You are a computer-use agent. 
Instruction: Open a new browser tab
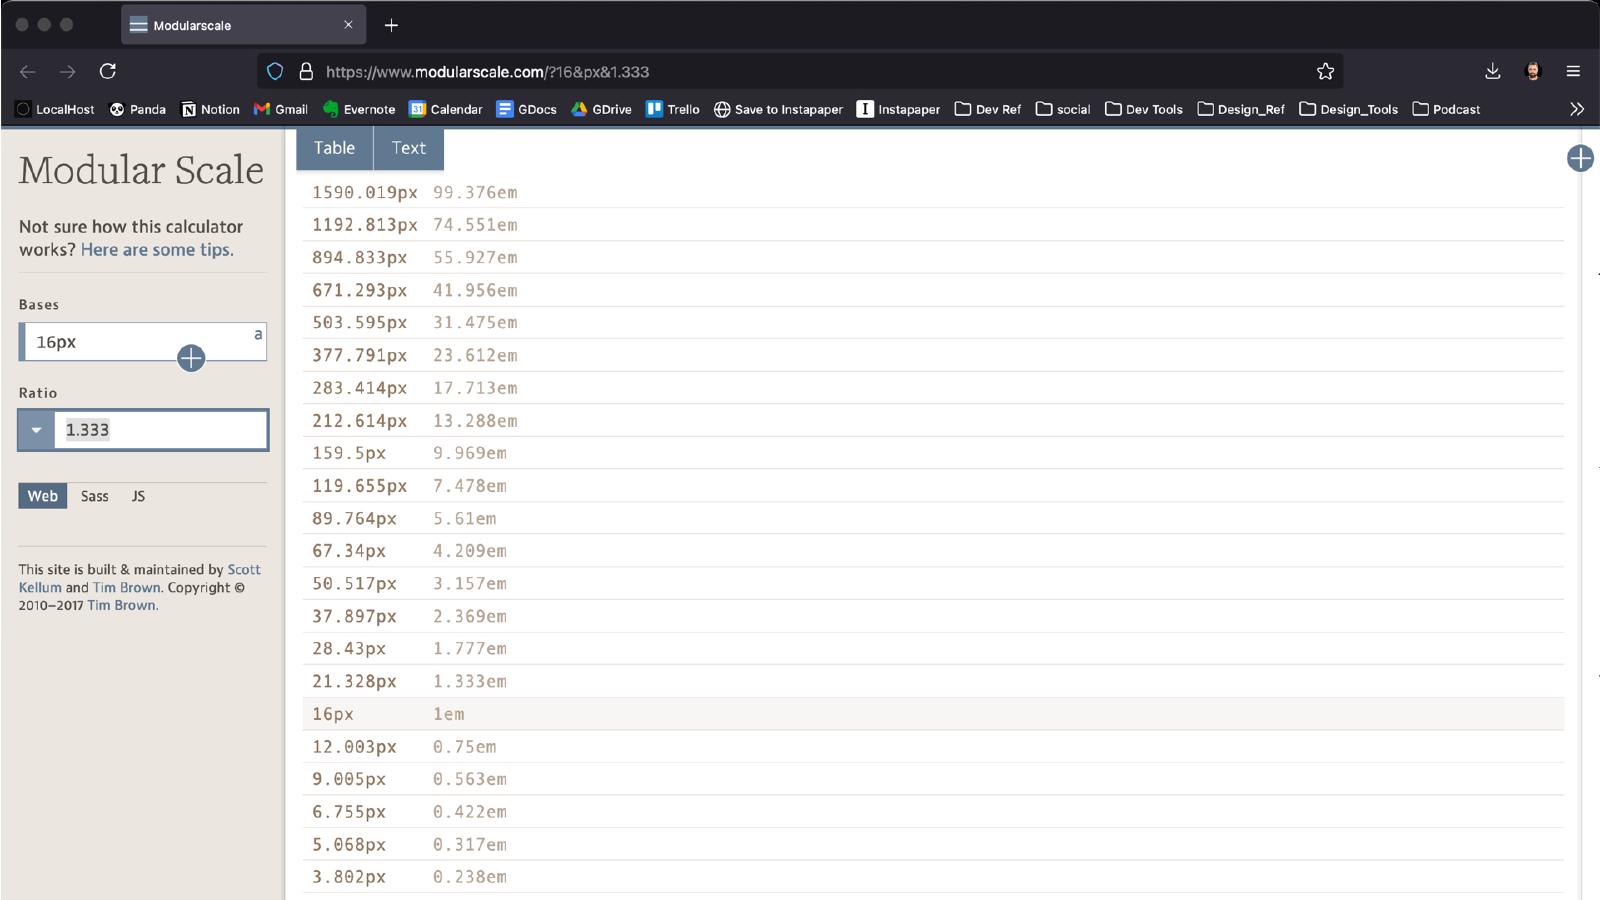point(391,25)
